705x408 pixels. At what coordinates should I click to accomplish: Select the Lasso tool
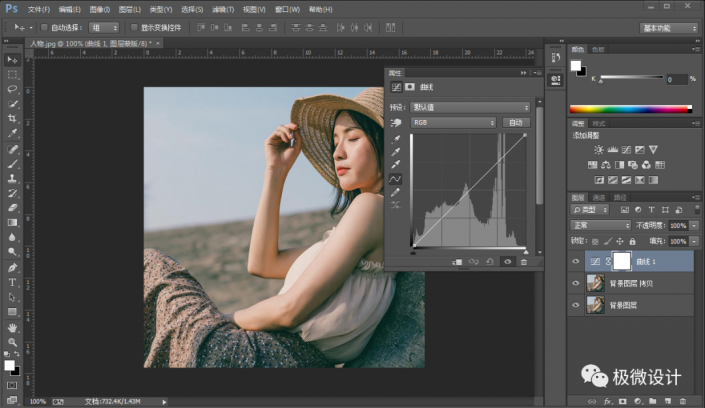click(x=13, y=89)
